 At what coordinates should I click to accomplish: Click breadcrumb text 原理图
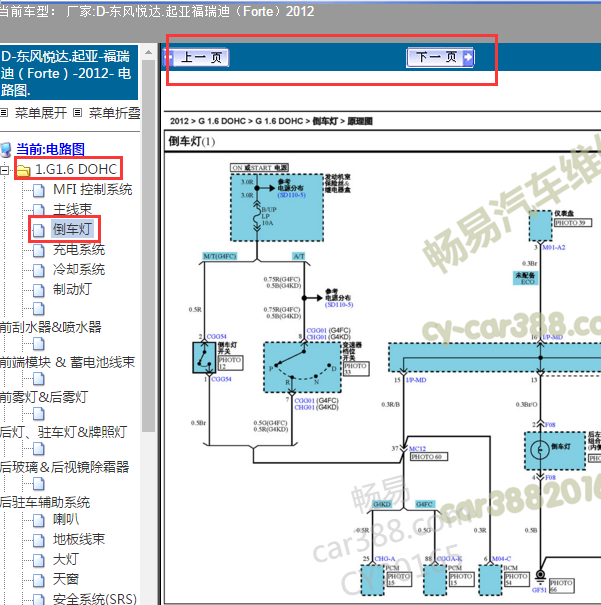pos(360,122)
